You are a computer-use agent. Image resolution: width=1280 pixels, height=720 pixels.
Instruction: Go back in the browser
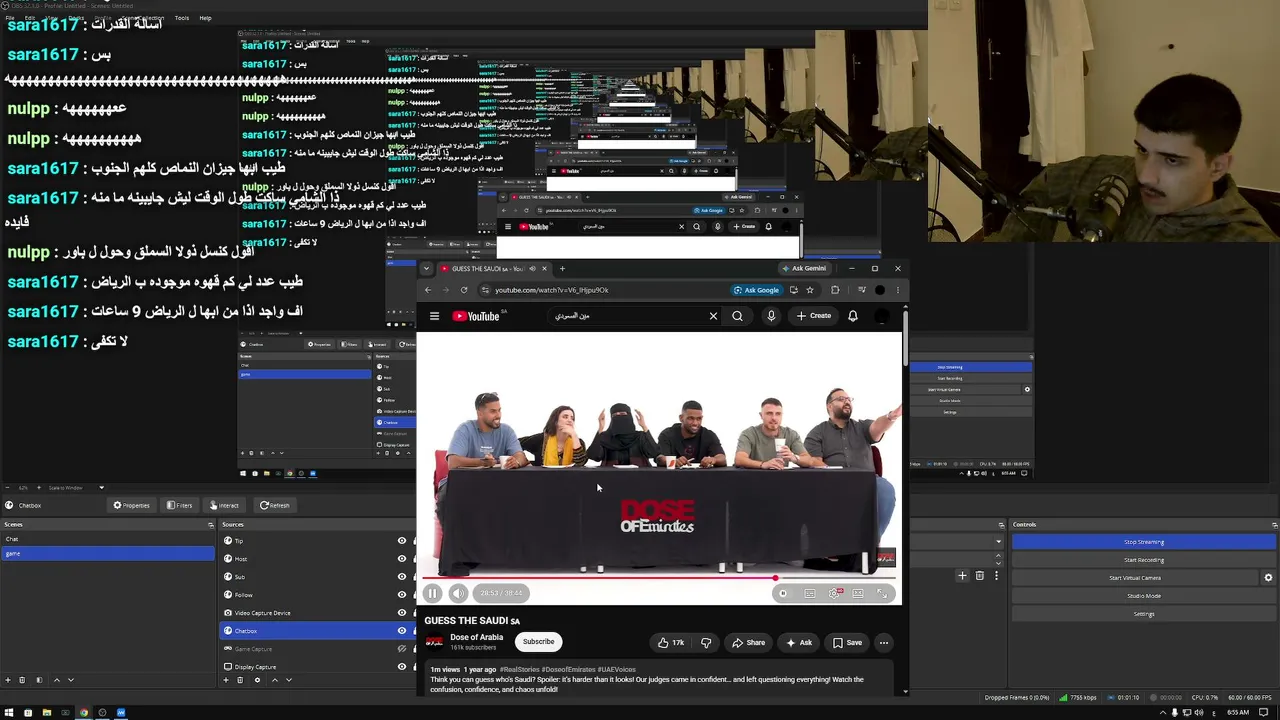click(x=428, y=290)
